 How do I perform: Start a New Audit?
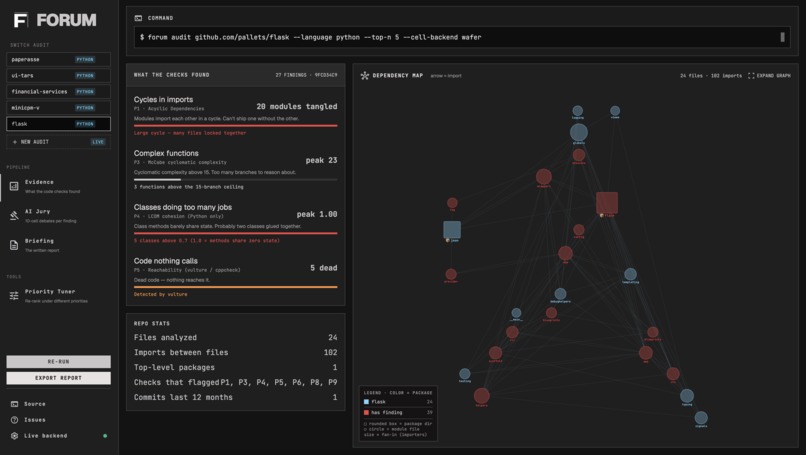[x=58, y=142]
